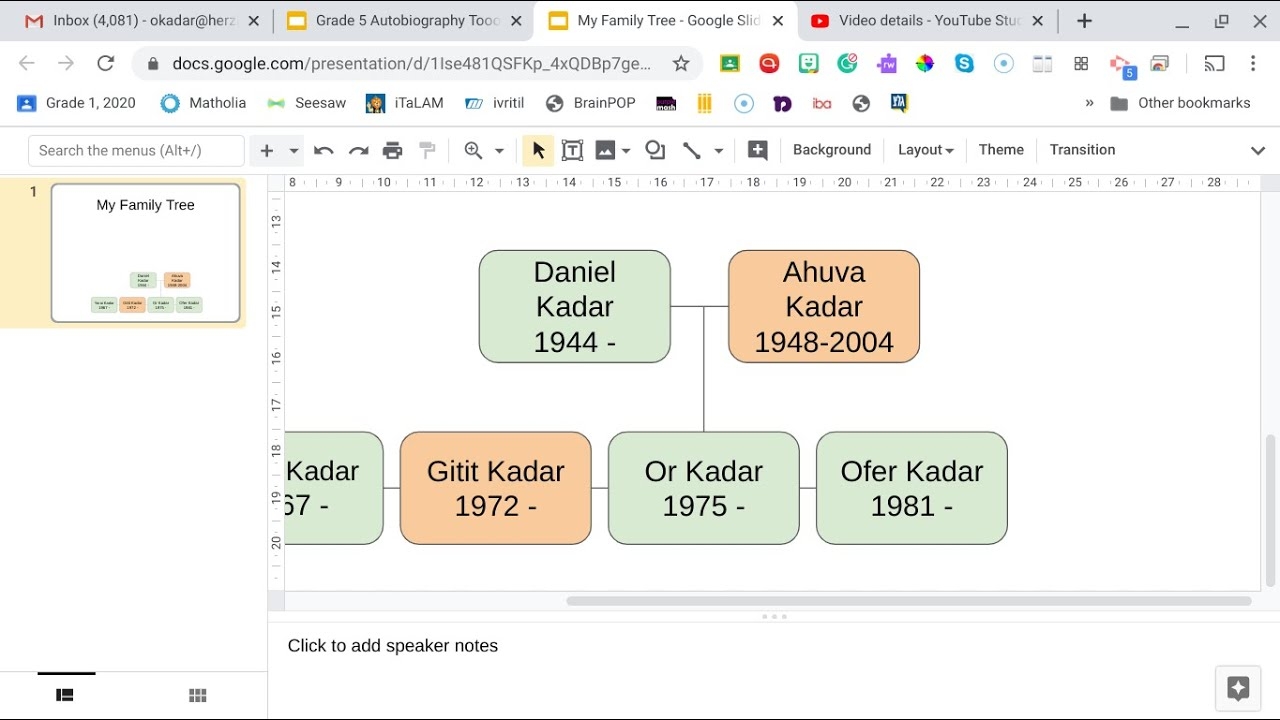
Task: Click the Undo arrow in the toolbar
Action: click(x=323, y=151)
